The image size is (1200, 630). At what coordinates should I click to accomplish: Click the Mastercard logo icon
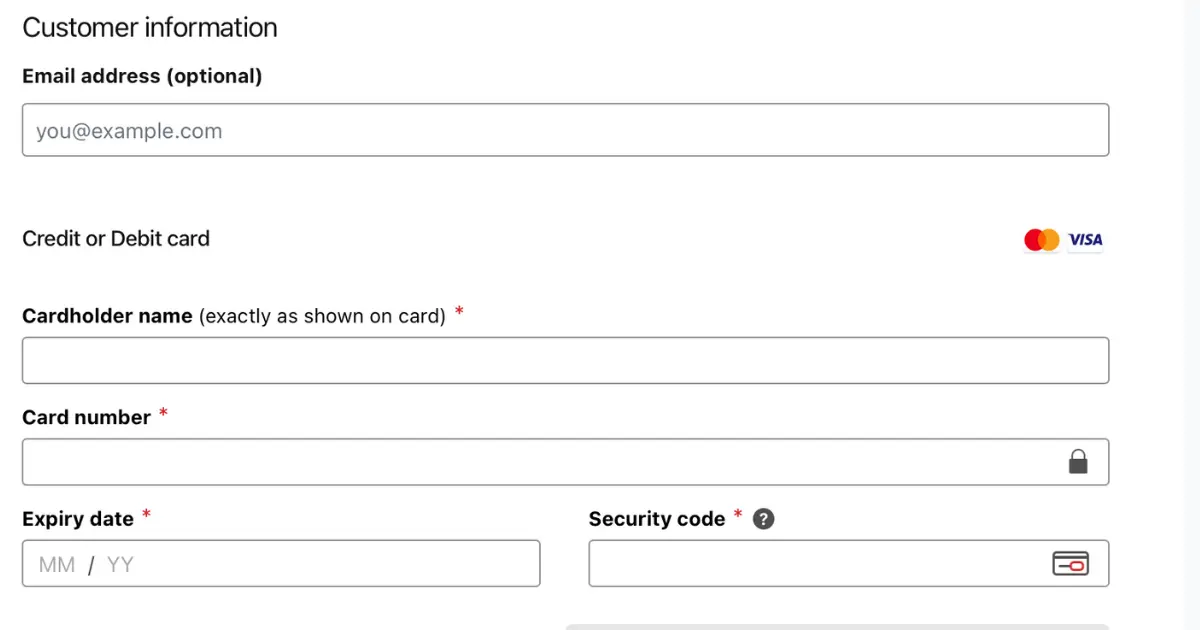coord(1041,240)
